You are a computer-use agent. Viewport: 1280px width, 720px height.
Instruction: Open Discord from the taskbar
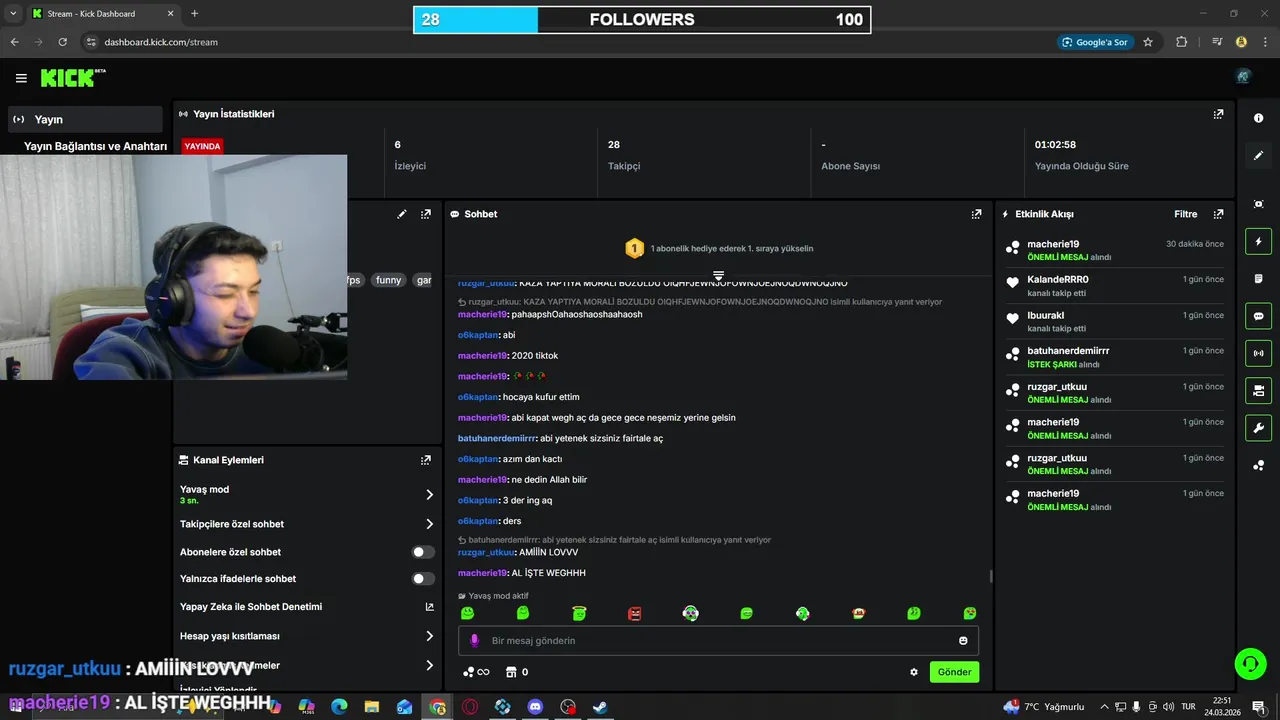click(534, 706)
